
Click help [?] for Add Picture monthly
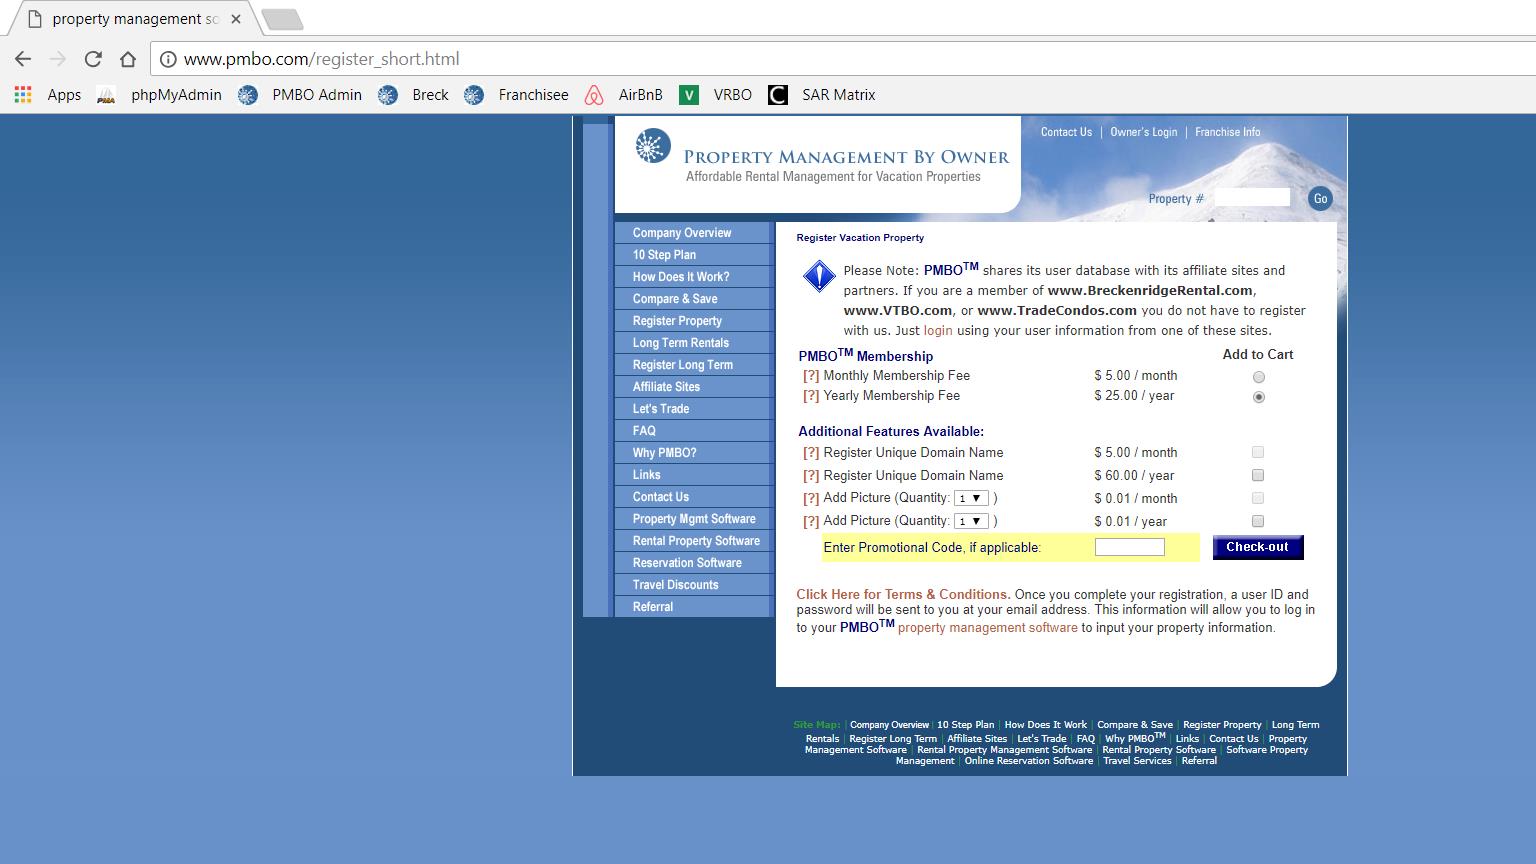coord(811,498)
